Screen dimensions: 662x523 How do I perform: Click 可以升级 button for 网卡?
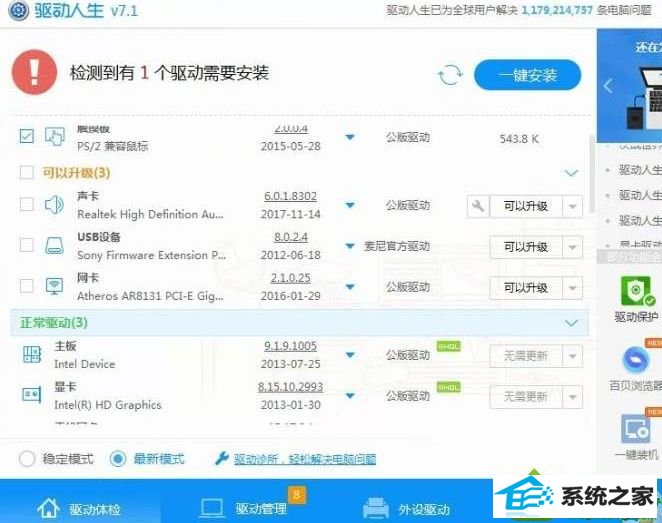pyautogui.click(x=526, y=288)
